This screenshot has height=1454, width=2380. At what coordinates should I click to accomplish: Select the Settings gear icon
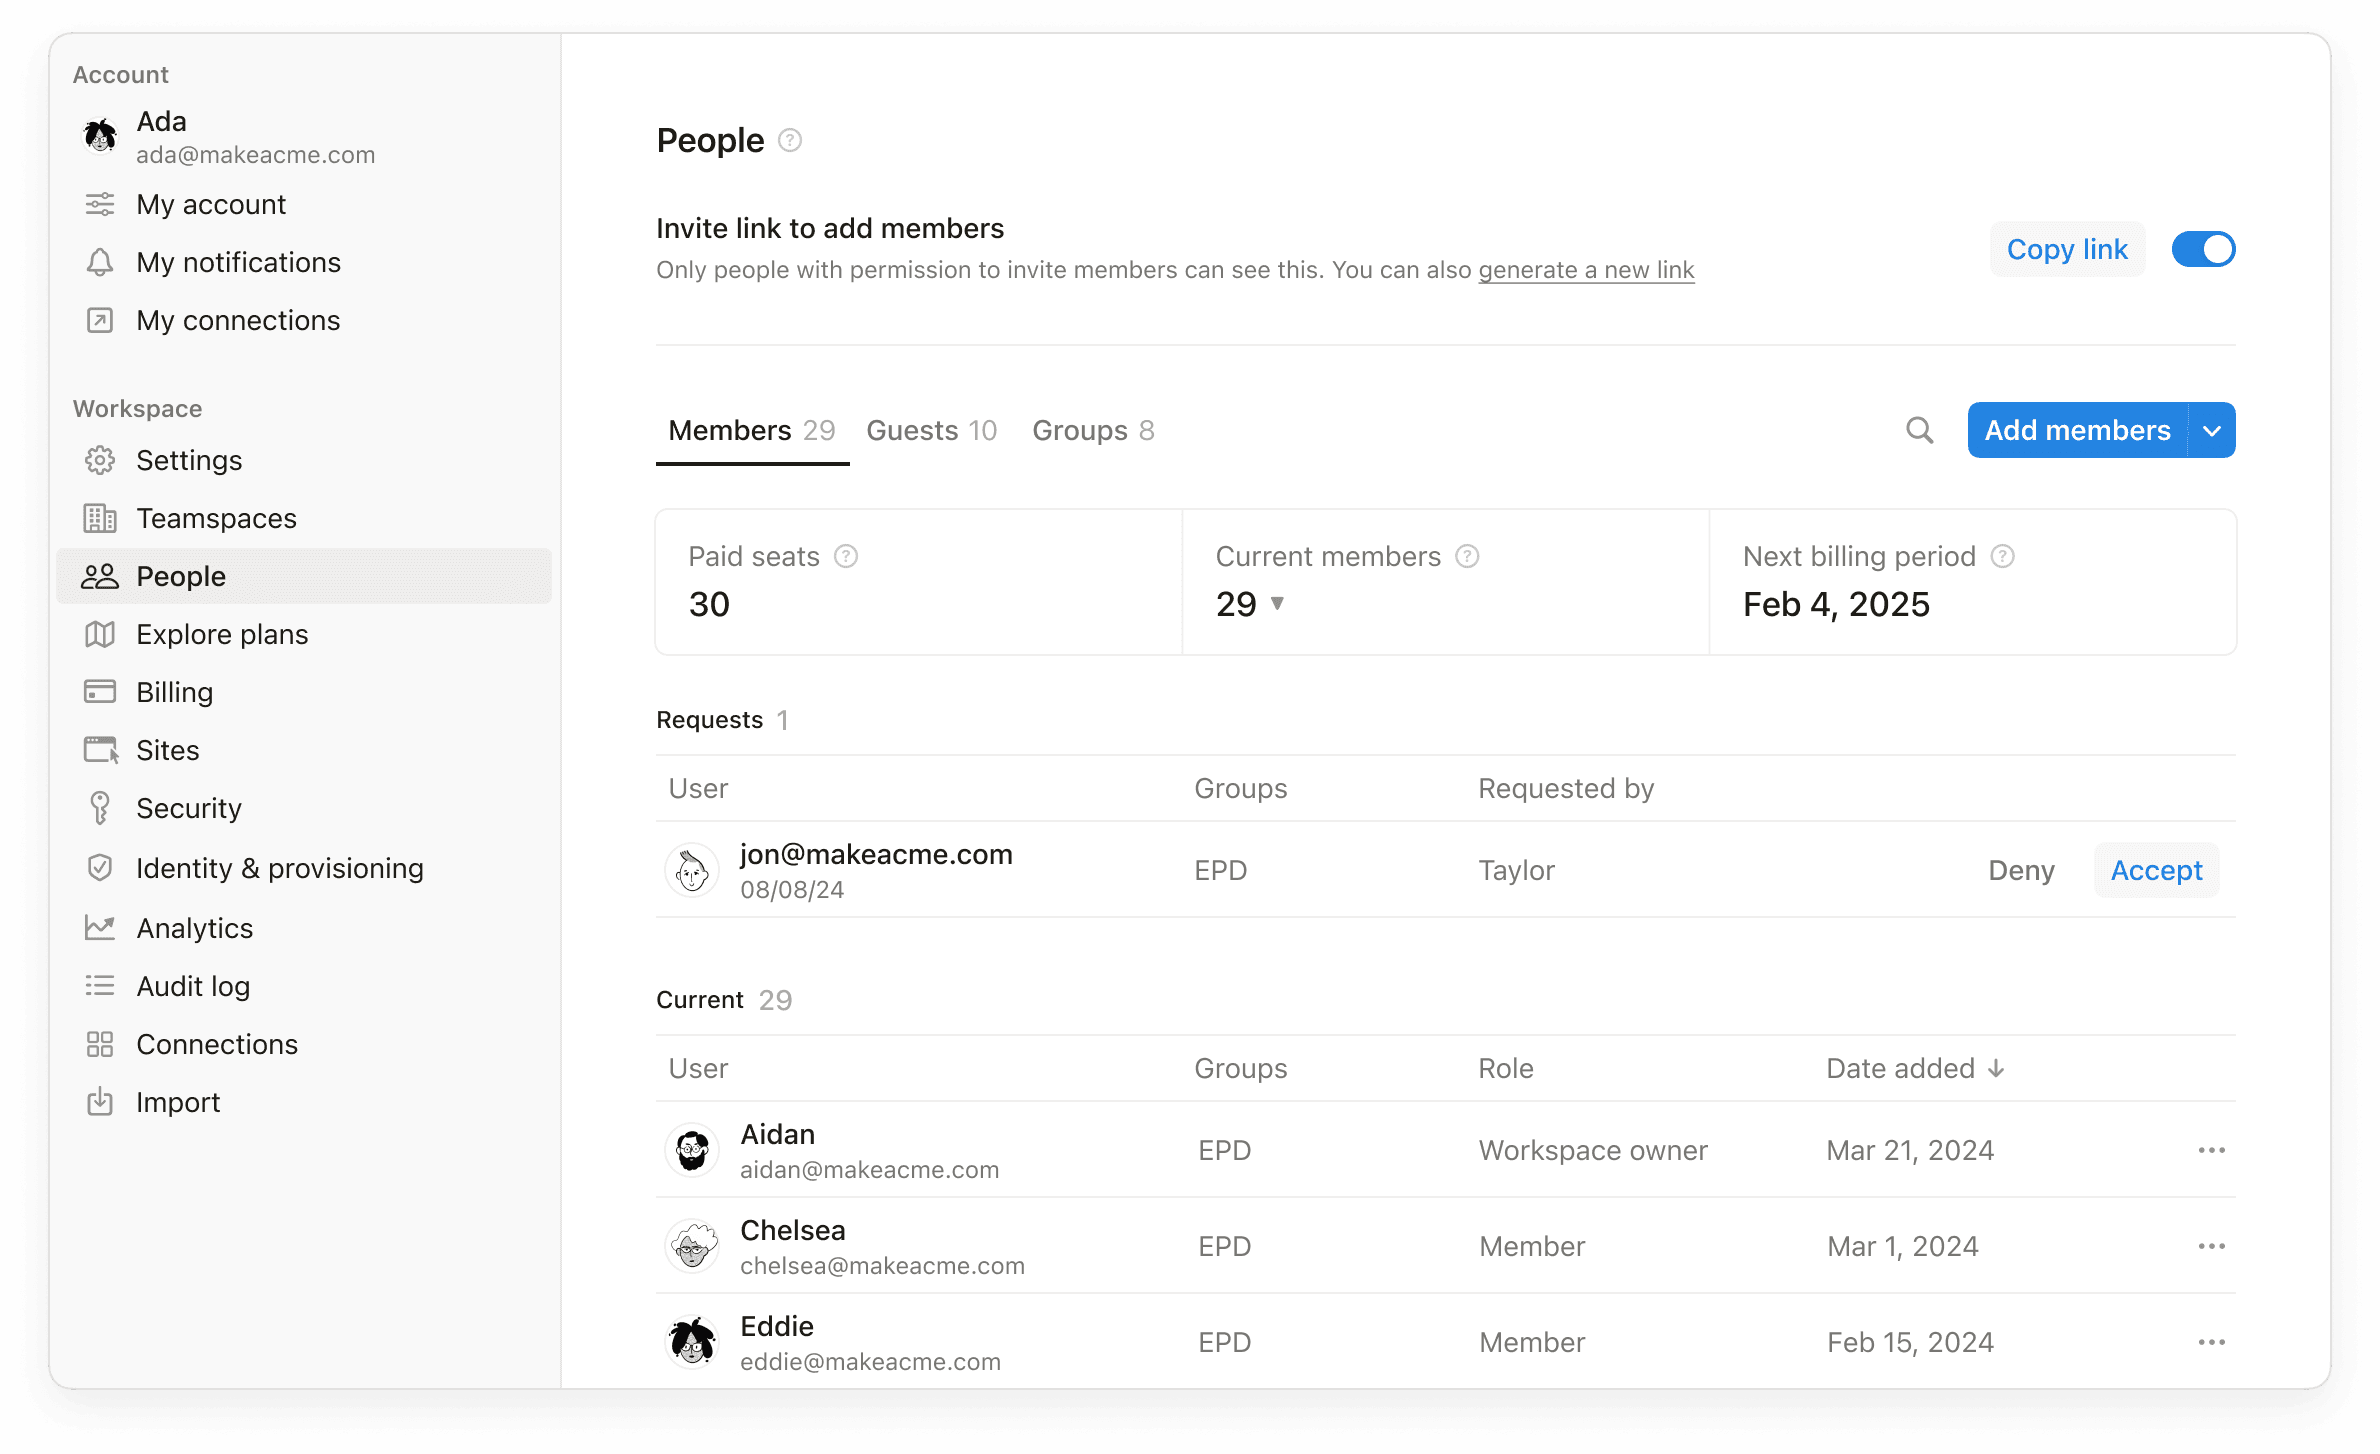[x=100, y=460]
